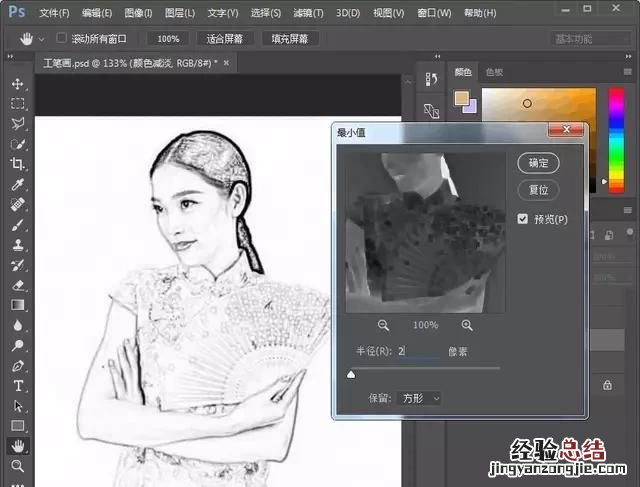
Task: Select the Zoom tool in toolbox
Action: click(x=17, y=466)
